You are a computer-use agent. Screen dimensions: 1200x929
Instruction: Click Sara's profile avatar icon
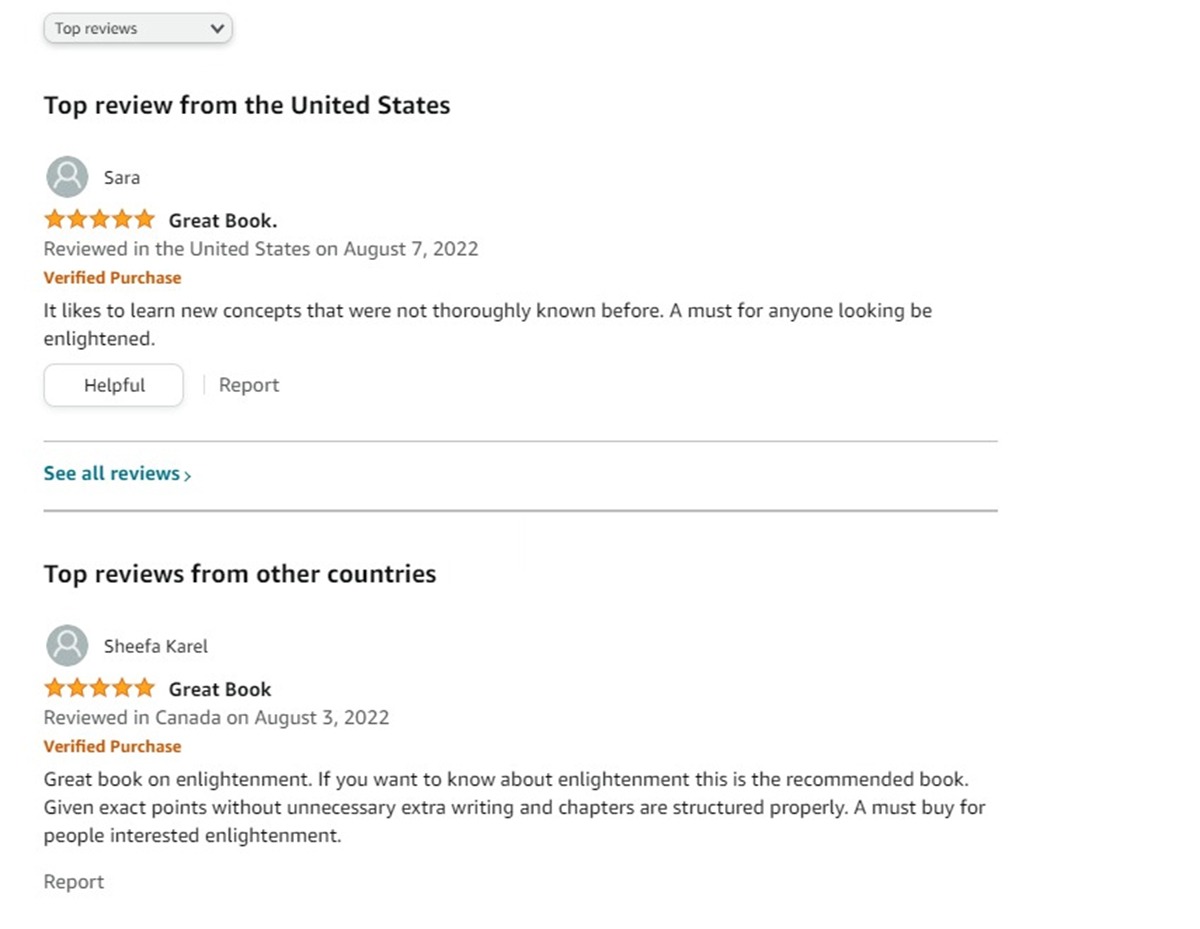(x=67, y=177)
